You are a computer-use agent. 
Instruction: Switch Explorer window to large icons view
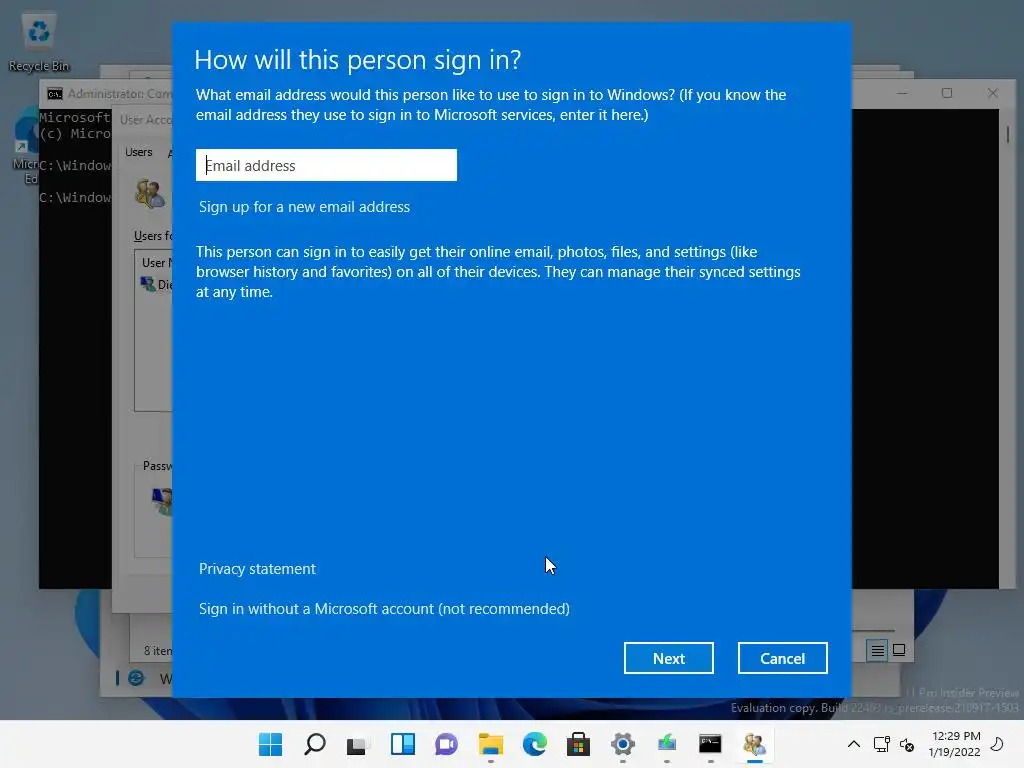[x=899, y=650]
